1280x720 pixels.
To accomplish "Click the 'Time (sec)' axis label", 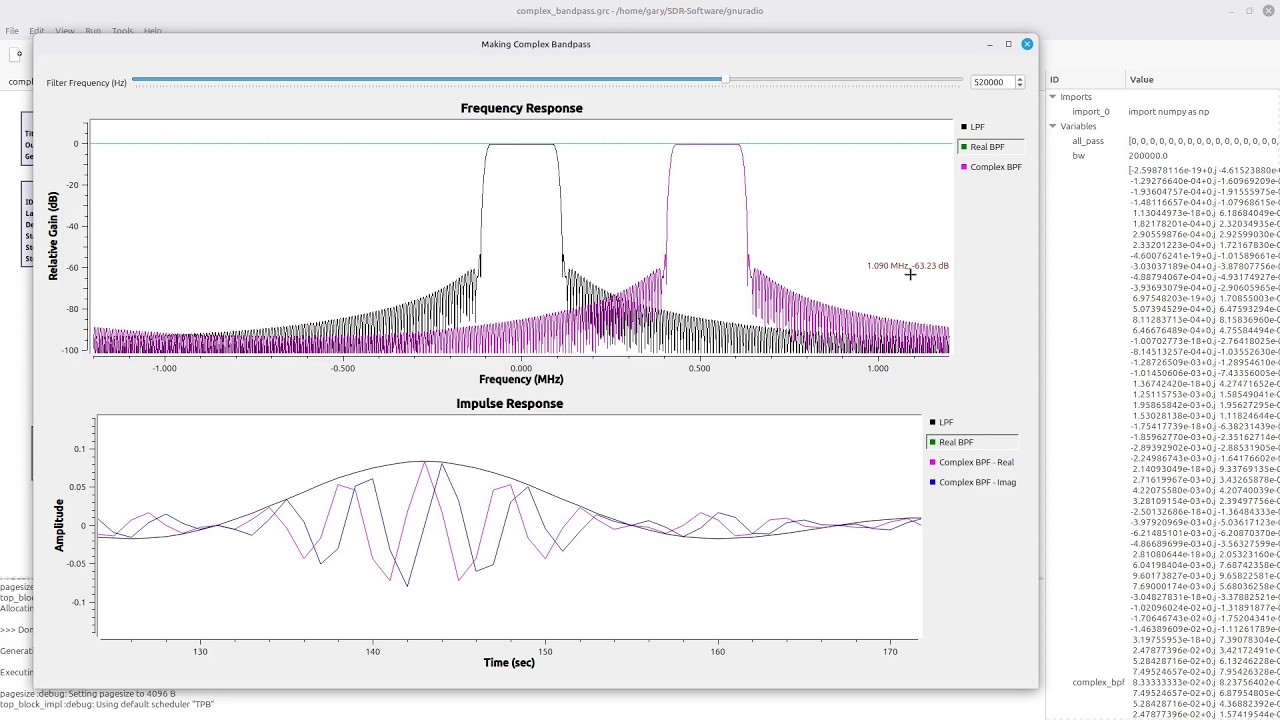I will [x=509, y=663].
